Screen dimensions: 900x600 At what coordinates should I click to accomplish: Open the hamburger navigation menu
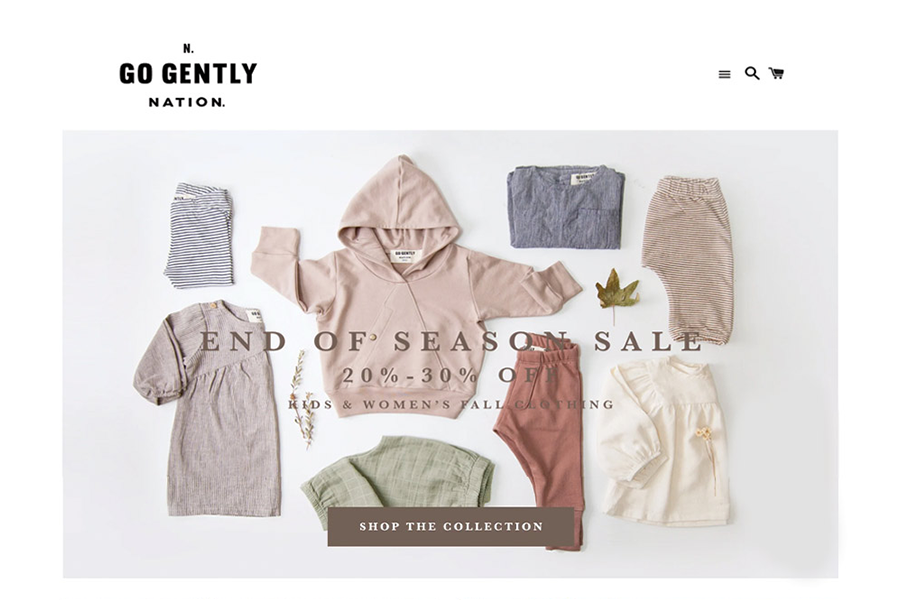(x=724, y=74)
